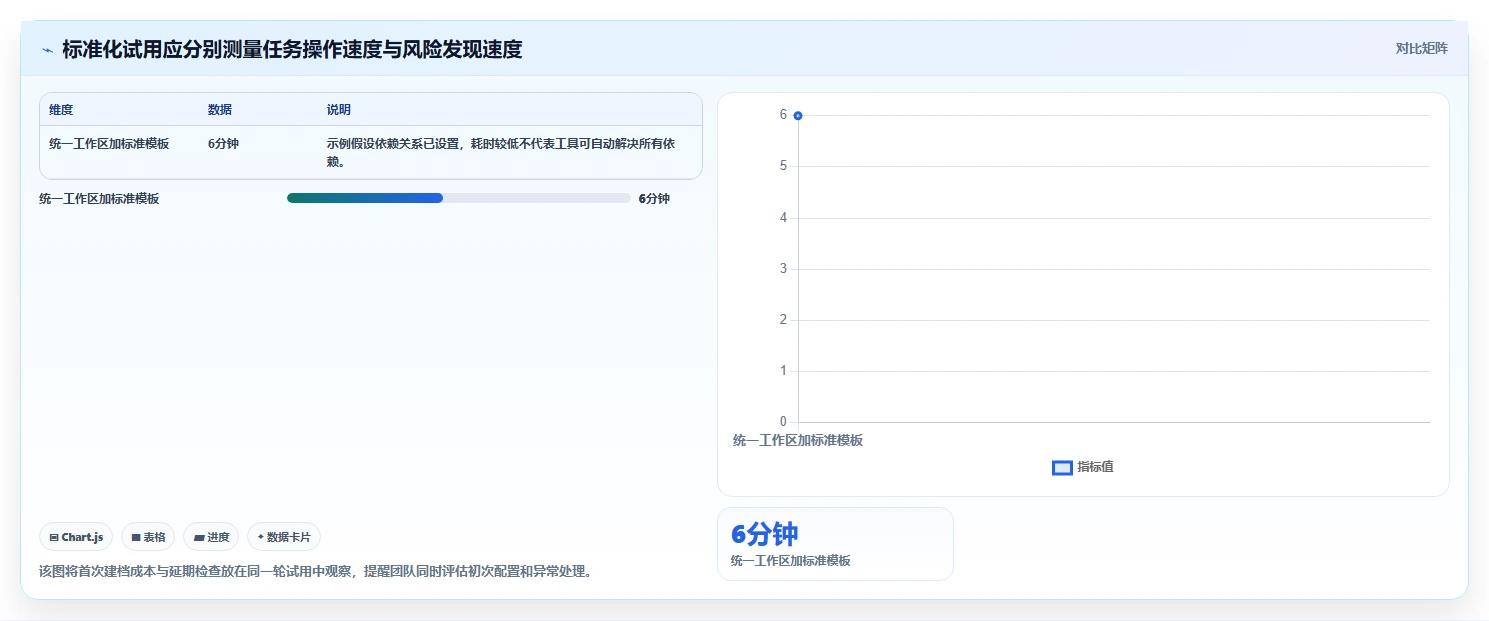Click the data point at value 6

[x=798, y=116]
